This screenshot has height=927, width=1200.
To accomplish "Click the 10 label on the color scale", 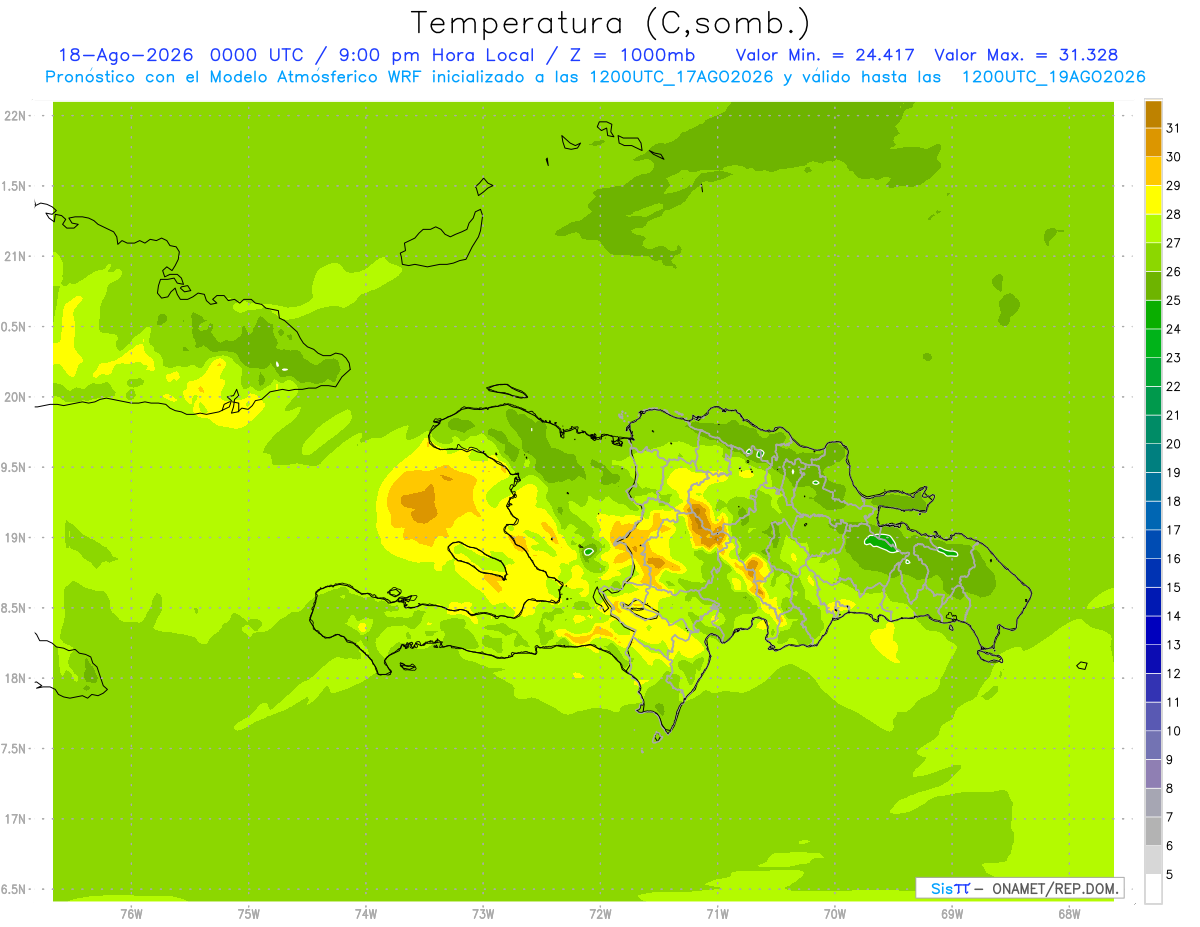I will (x=1173, y=731).
